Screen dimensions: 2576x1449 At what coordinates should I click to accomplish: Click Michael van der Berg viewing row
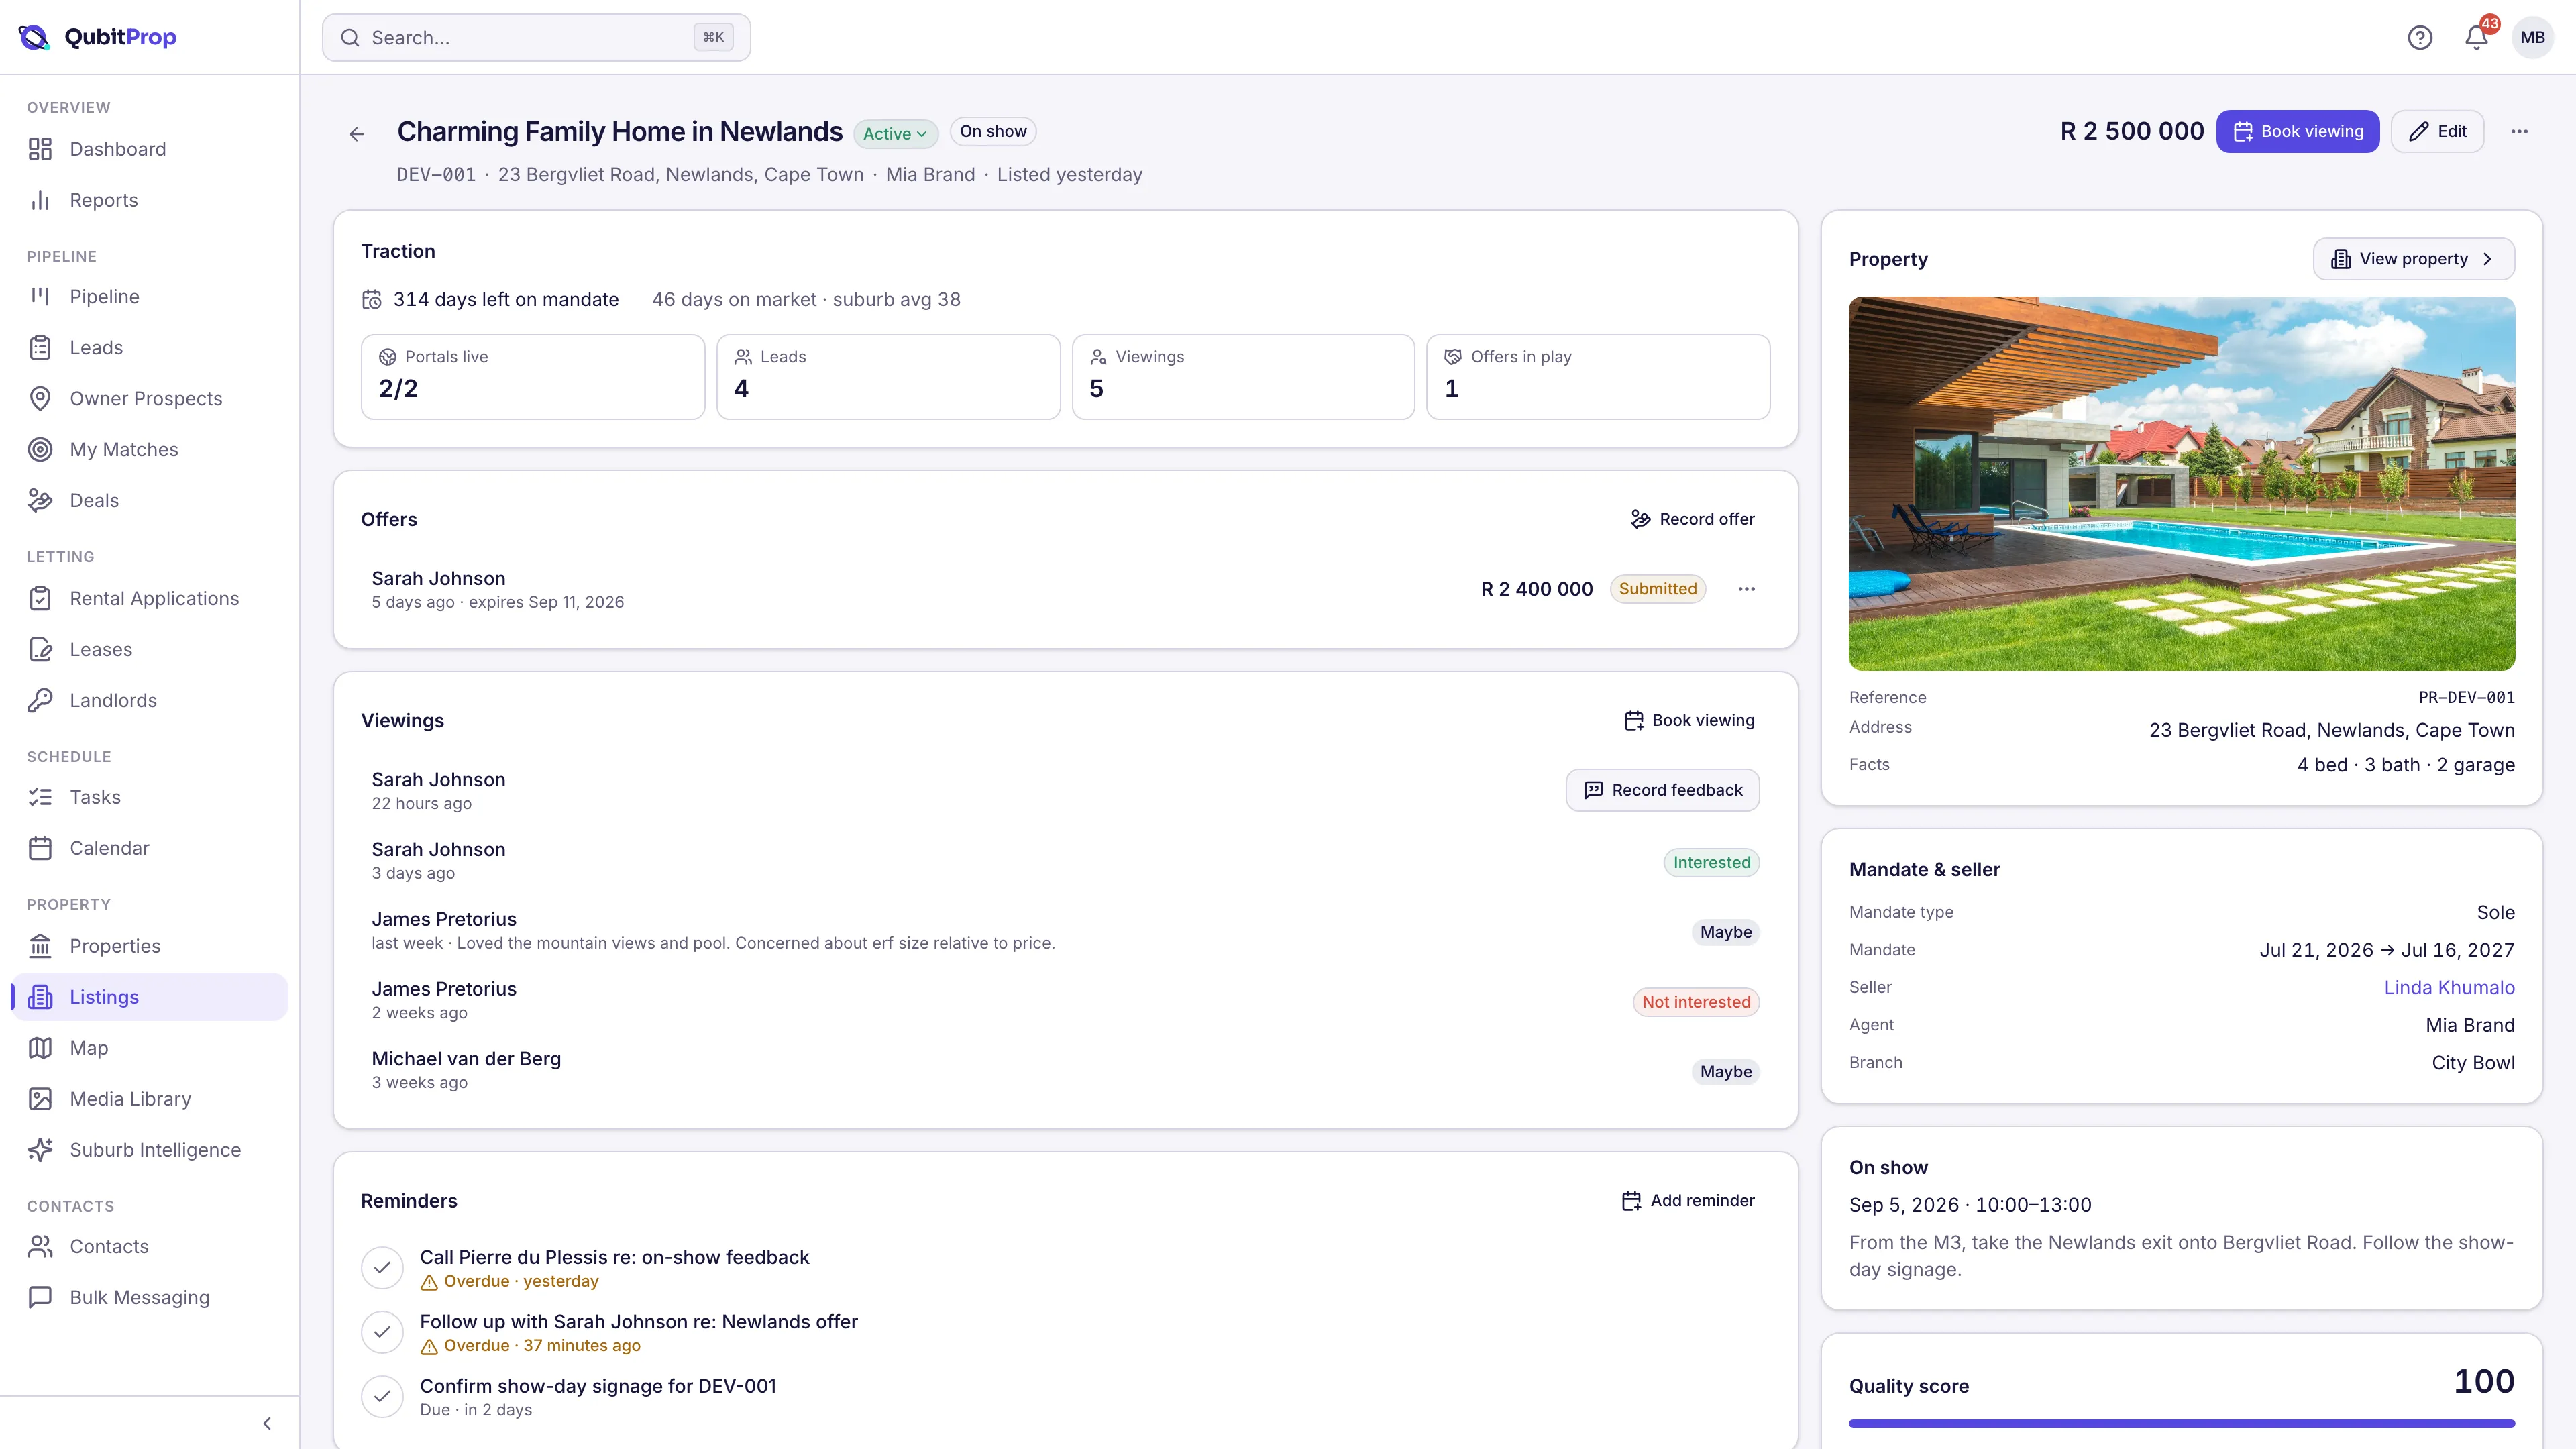[1065, 1070]
